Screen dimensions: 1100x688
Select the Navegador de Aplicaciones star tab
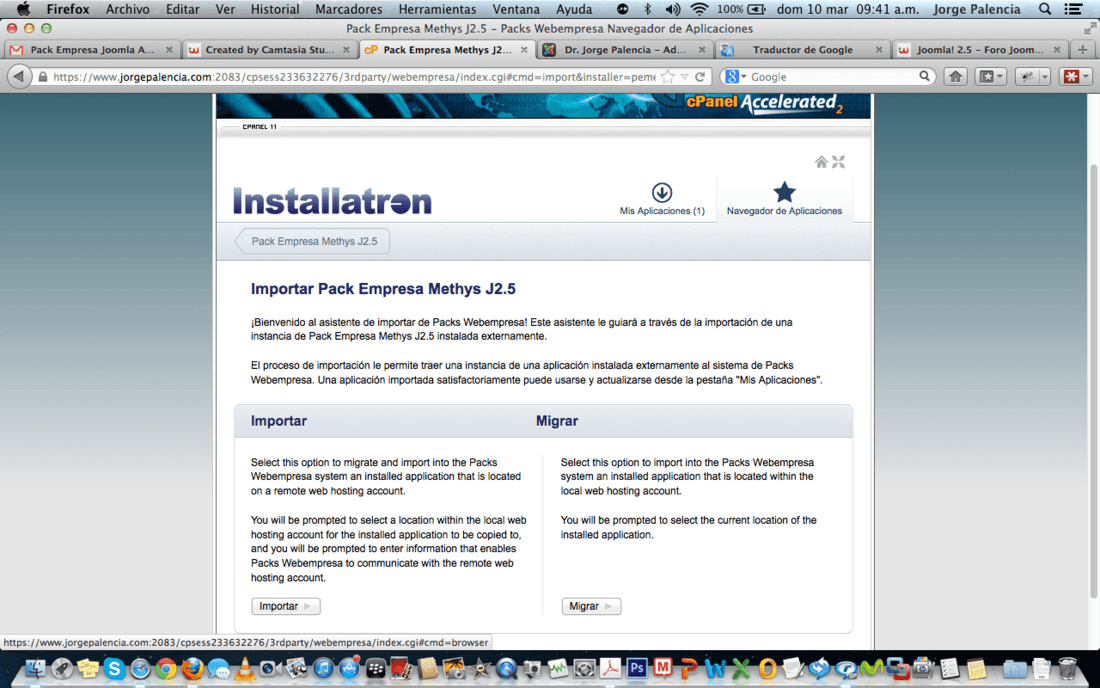784,199
